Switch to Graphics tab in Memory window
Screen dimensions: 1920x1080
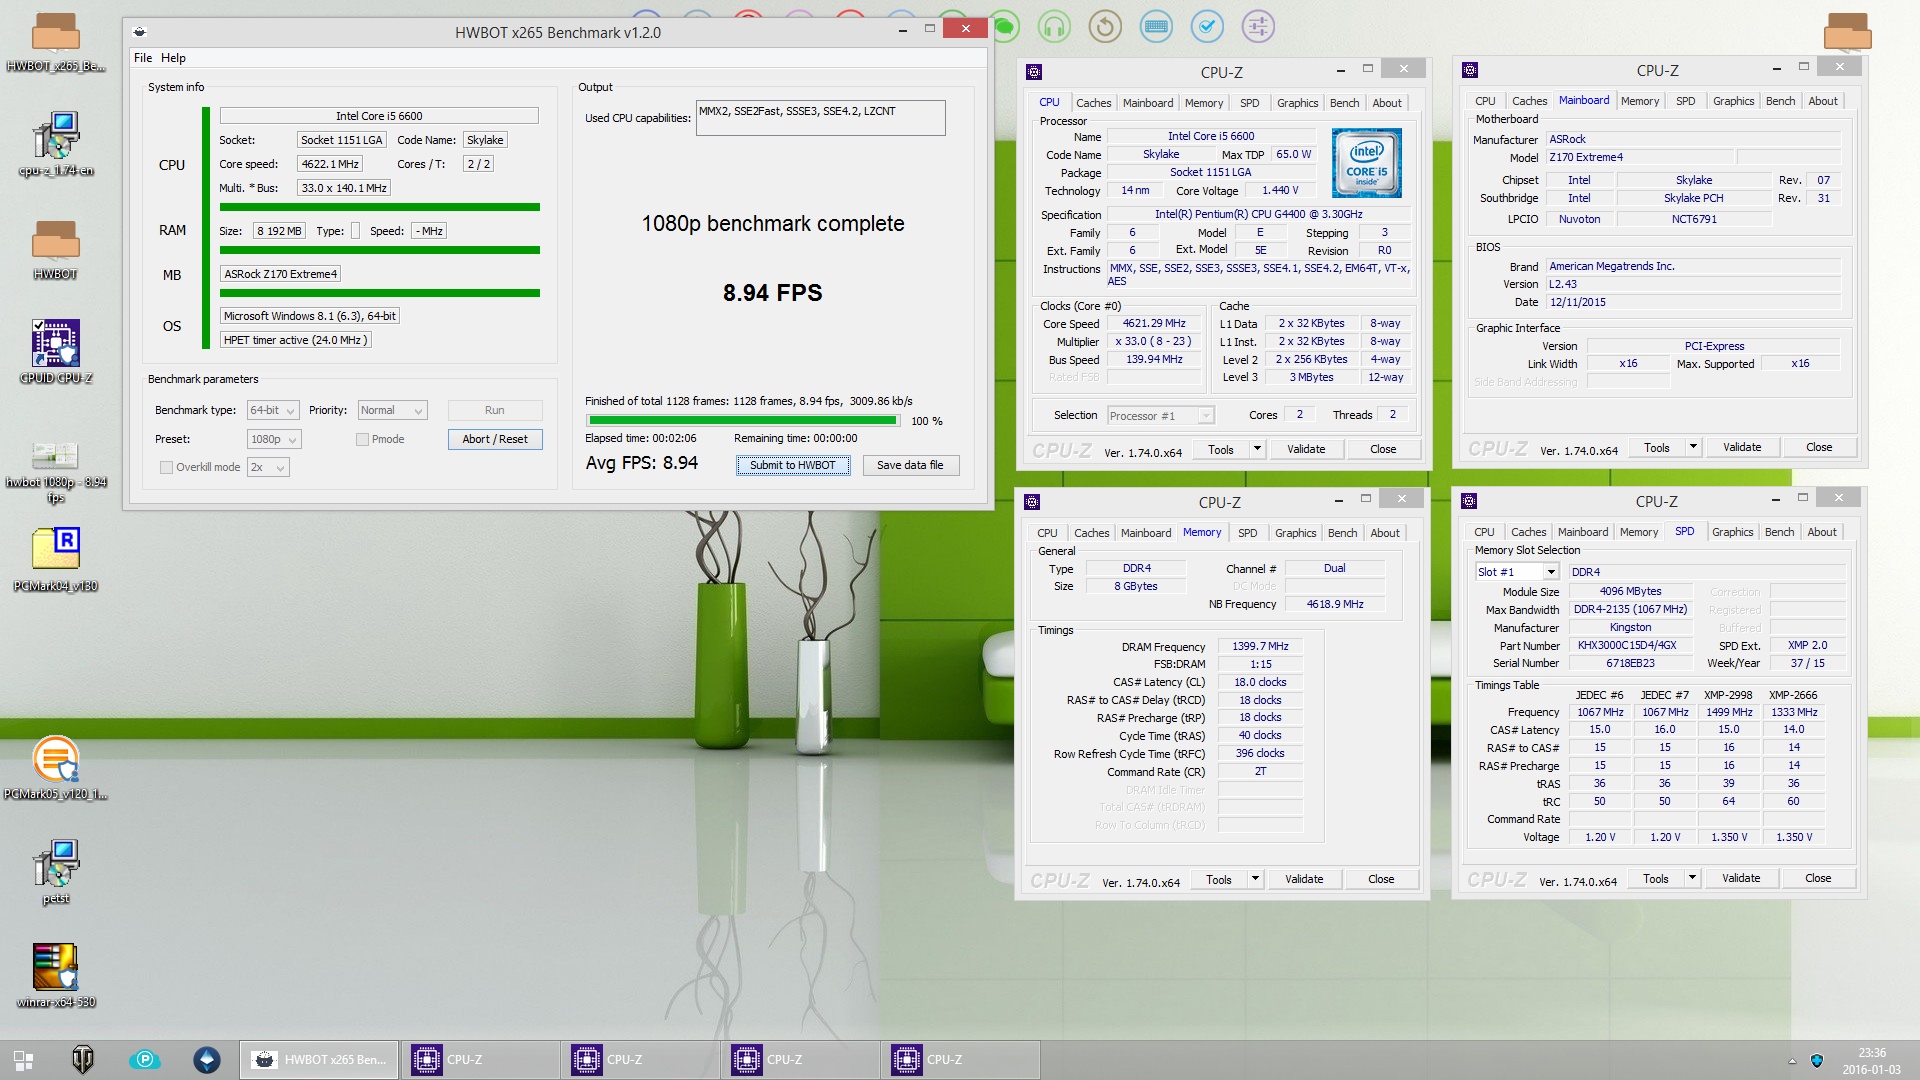(1295, 533)
